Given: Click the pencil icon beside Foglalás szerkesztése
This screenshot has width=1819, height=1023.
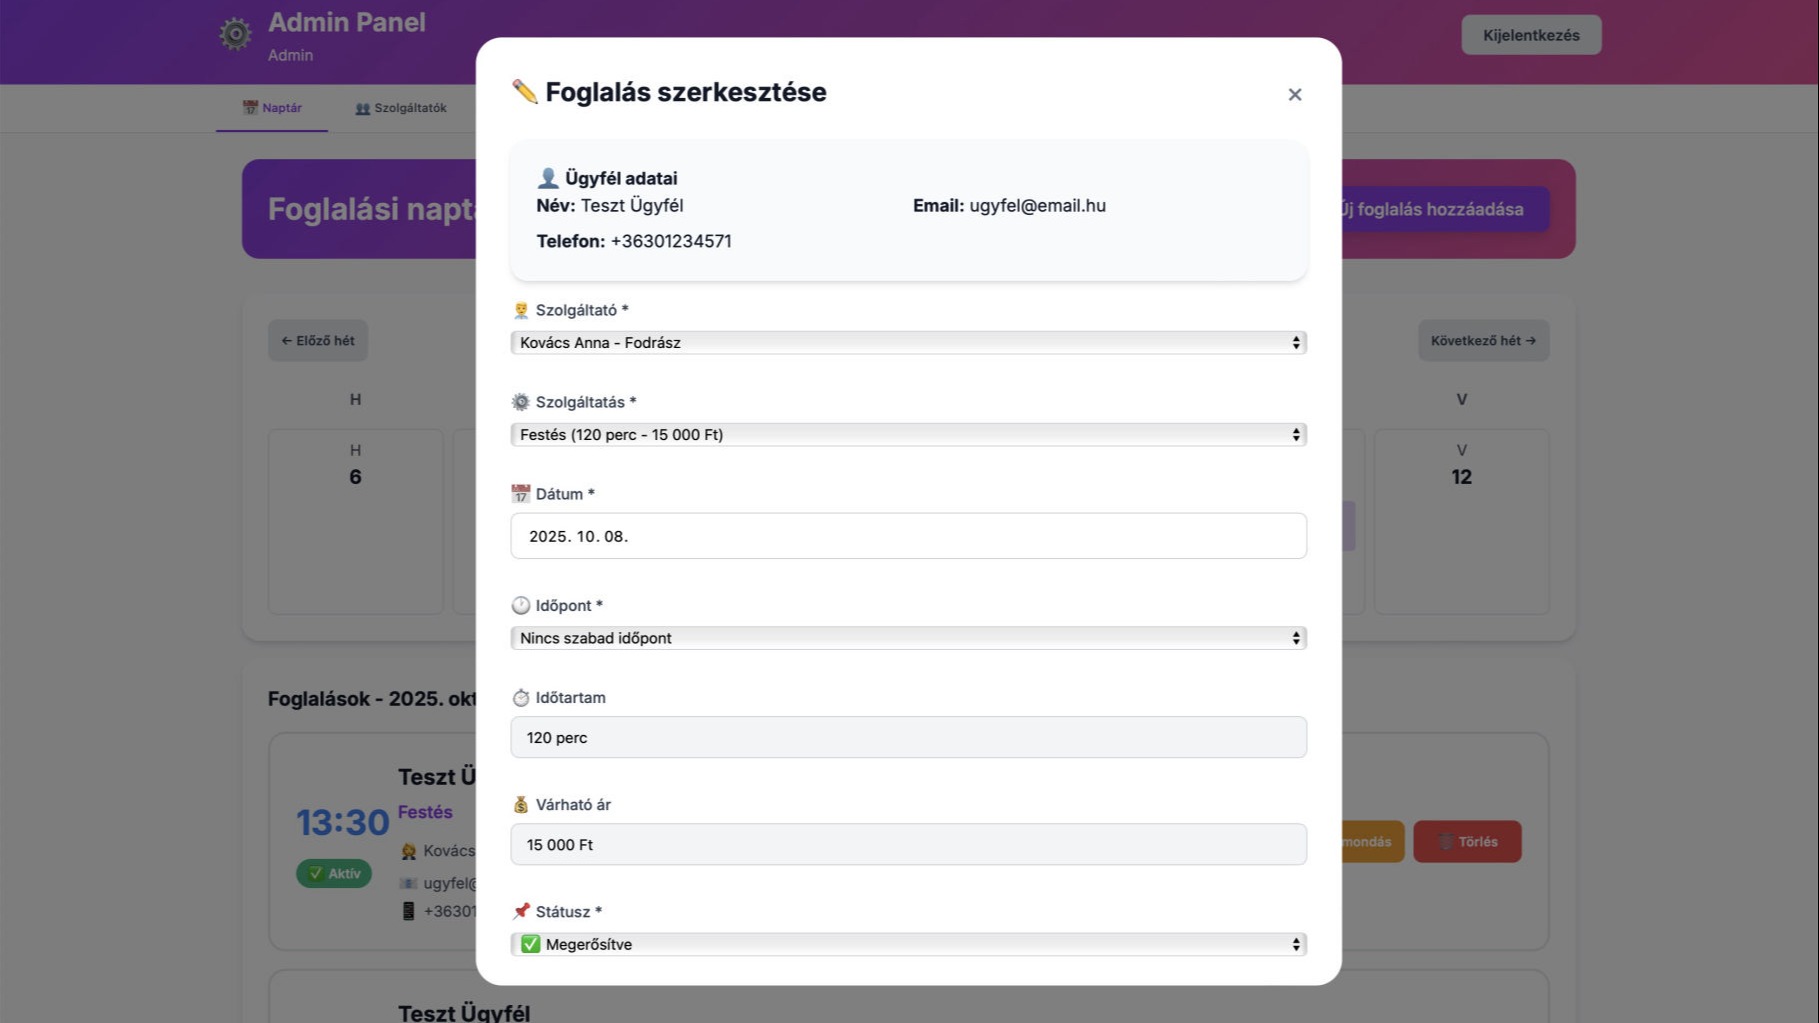Looking at the screenshot, I should (524, 92).
